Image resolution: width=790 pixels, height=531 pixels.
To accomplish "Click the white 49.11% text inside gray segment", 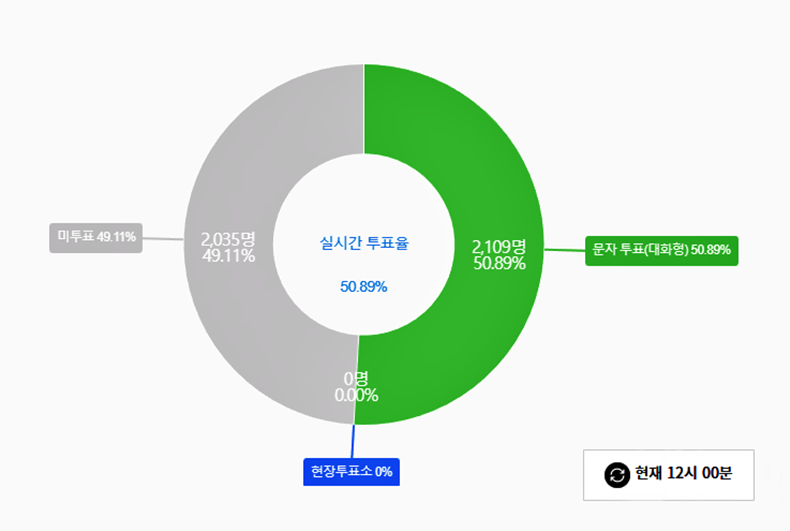I will tap(228, 256).
